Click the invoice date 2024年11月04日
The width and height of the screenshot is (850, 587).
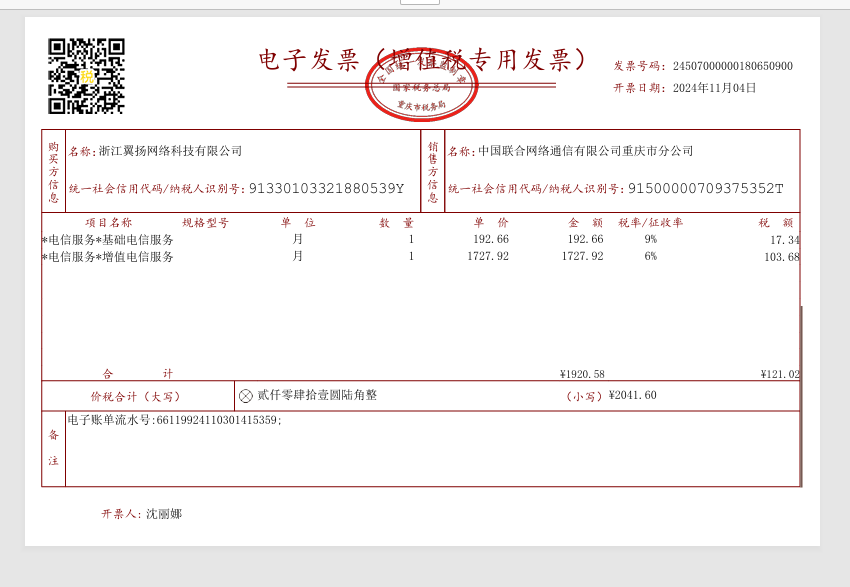click(x=714, y=88)
